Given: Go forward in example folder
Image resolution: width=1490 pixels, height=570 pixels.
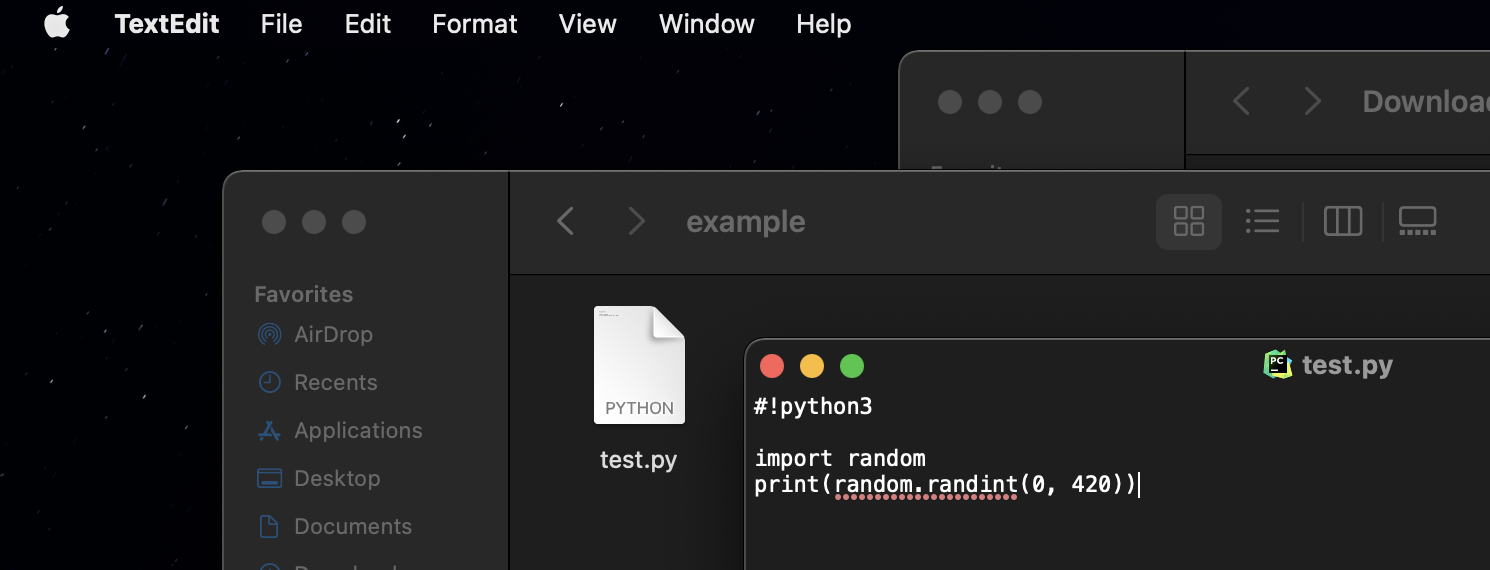Looking at the screenshot, I should (x=636, y=221).
